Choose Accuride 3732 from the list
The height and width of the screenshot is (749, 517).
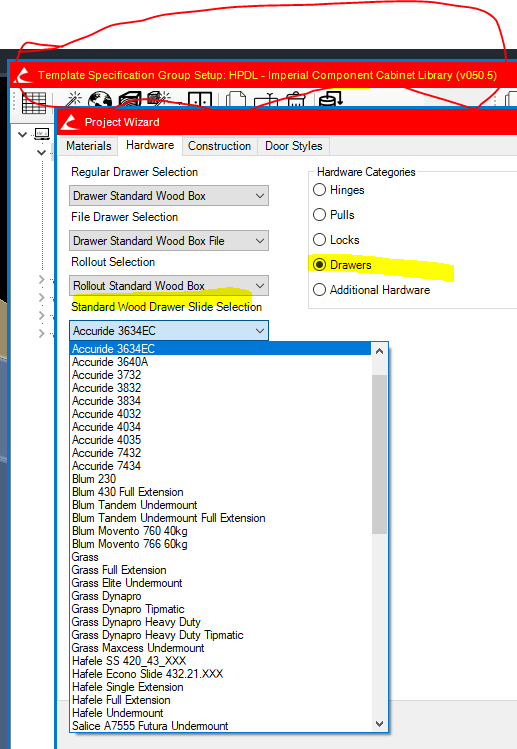pos(220,375)
